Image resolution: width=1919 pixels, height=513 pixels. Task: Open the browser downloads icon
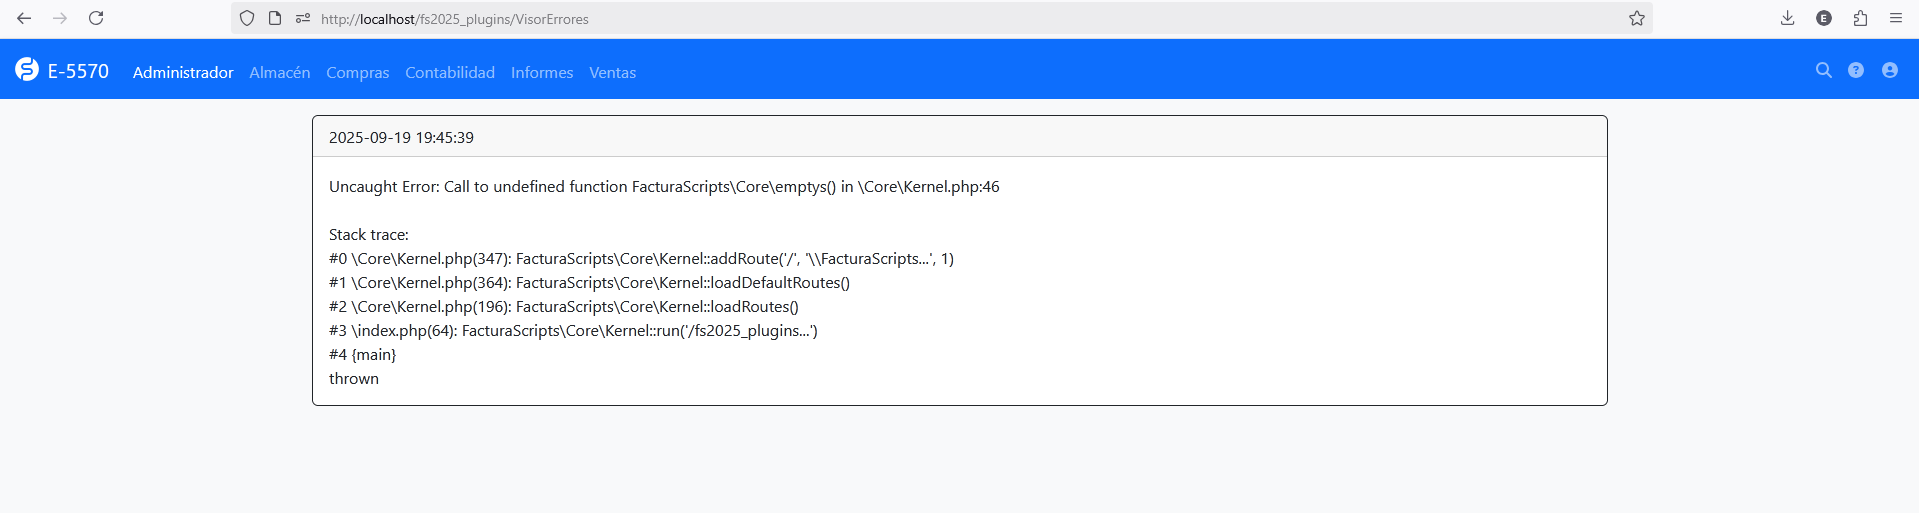(x=1788, y=18)
